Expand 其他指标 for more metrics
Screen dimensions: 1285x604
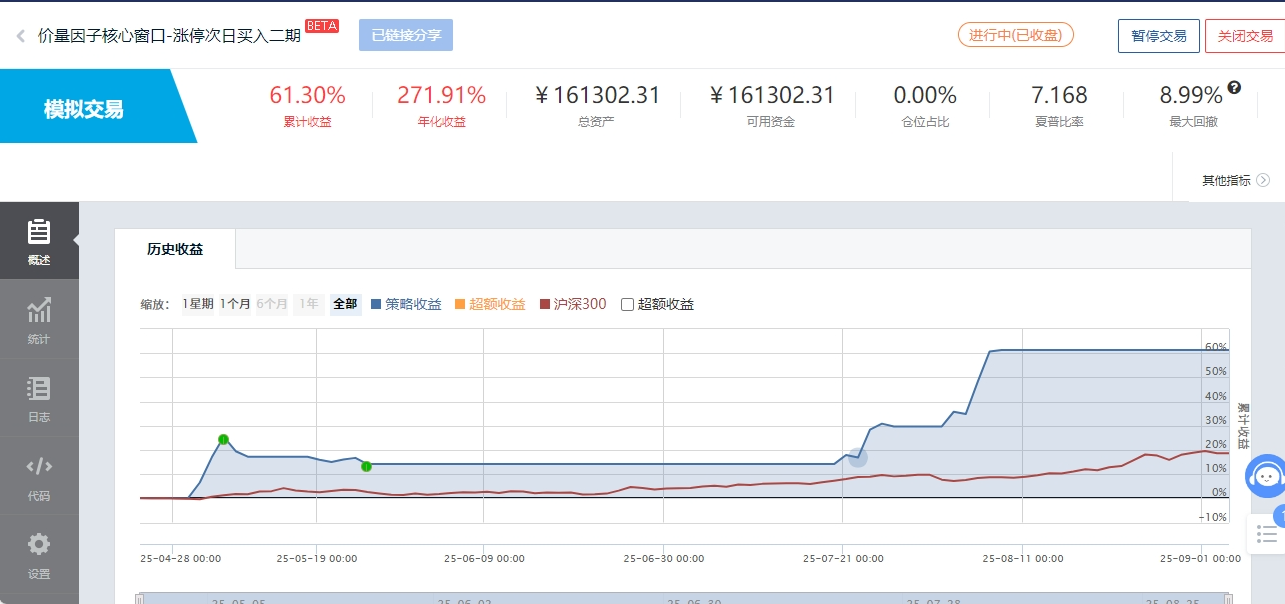[x=1235, y=181]
